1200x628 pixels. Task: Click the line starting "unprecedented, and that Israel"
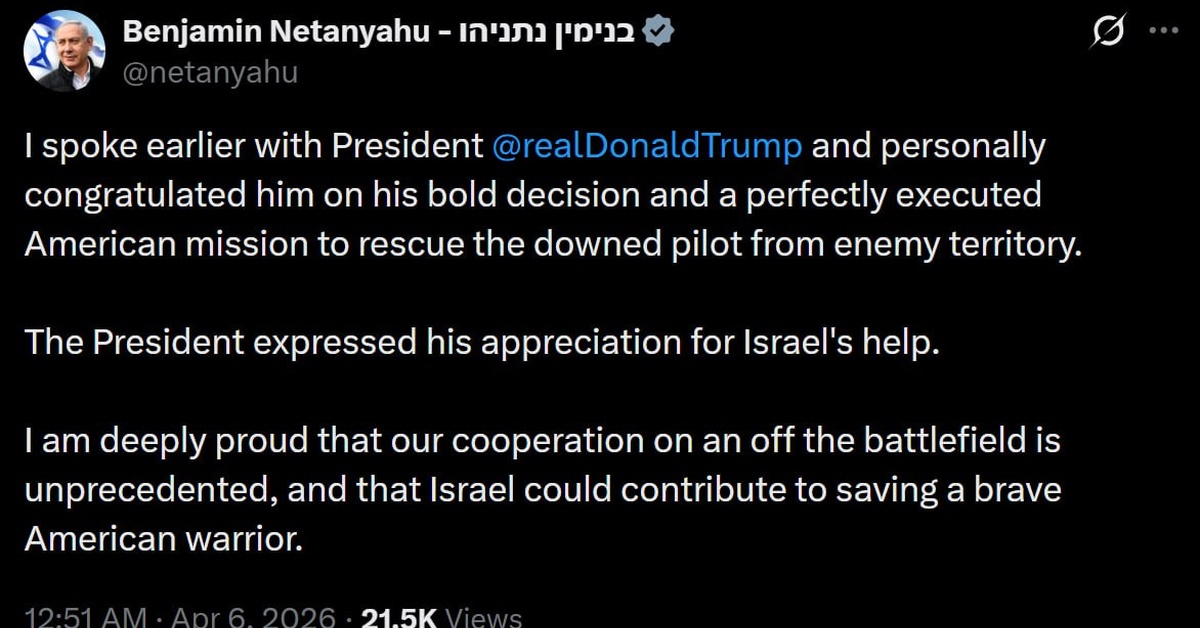(x=542, y=489)
